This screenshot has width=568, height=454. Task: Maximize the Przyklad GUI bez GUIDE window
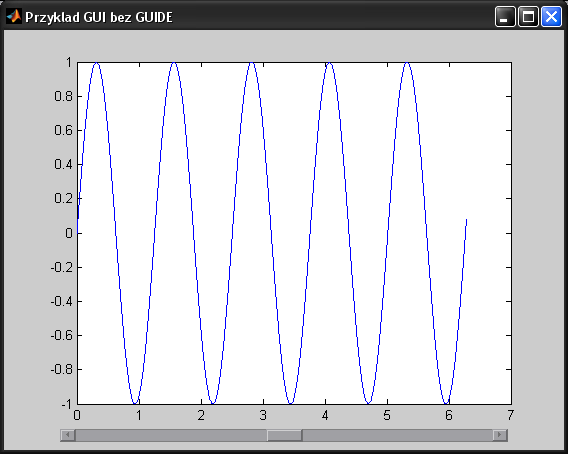pyautogui.click(x=528, y=17)
